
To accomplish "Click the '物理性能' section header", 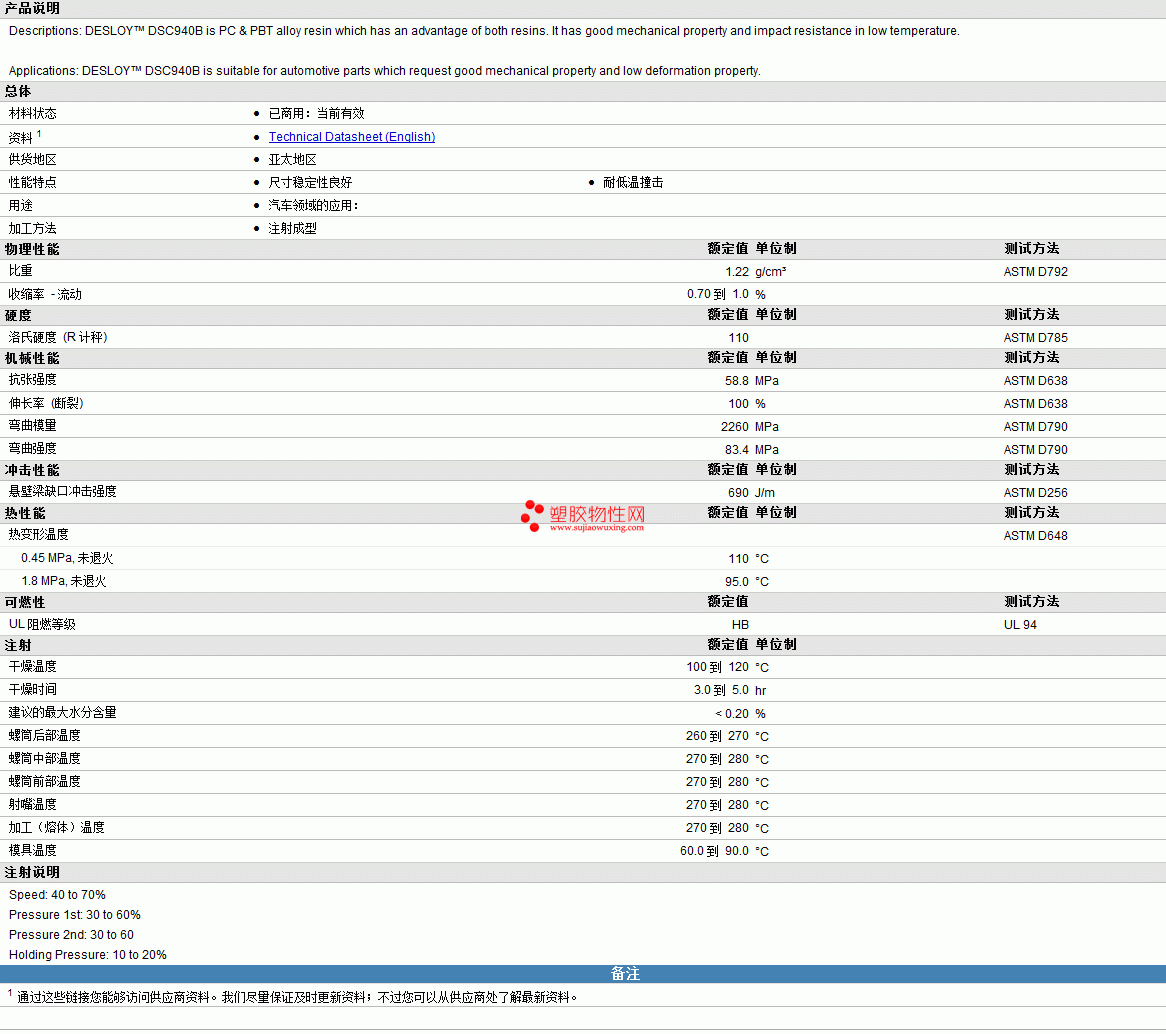I will pyautogui.click(x=32, y=249).
